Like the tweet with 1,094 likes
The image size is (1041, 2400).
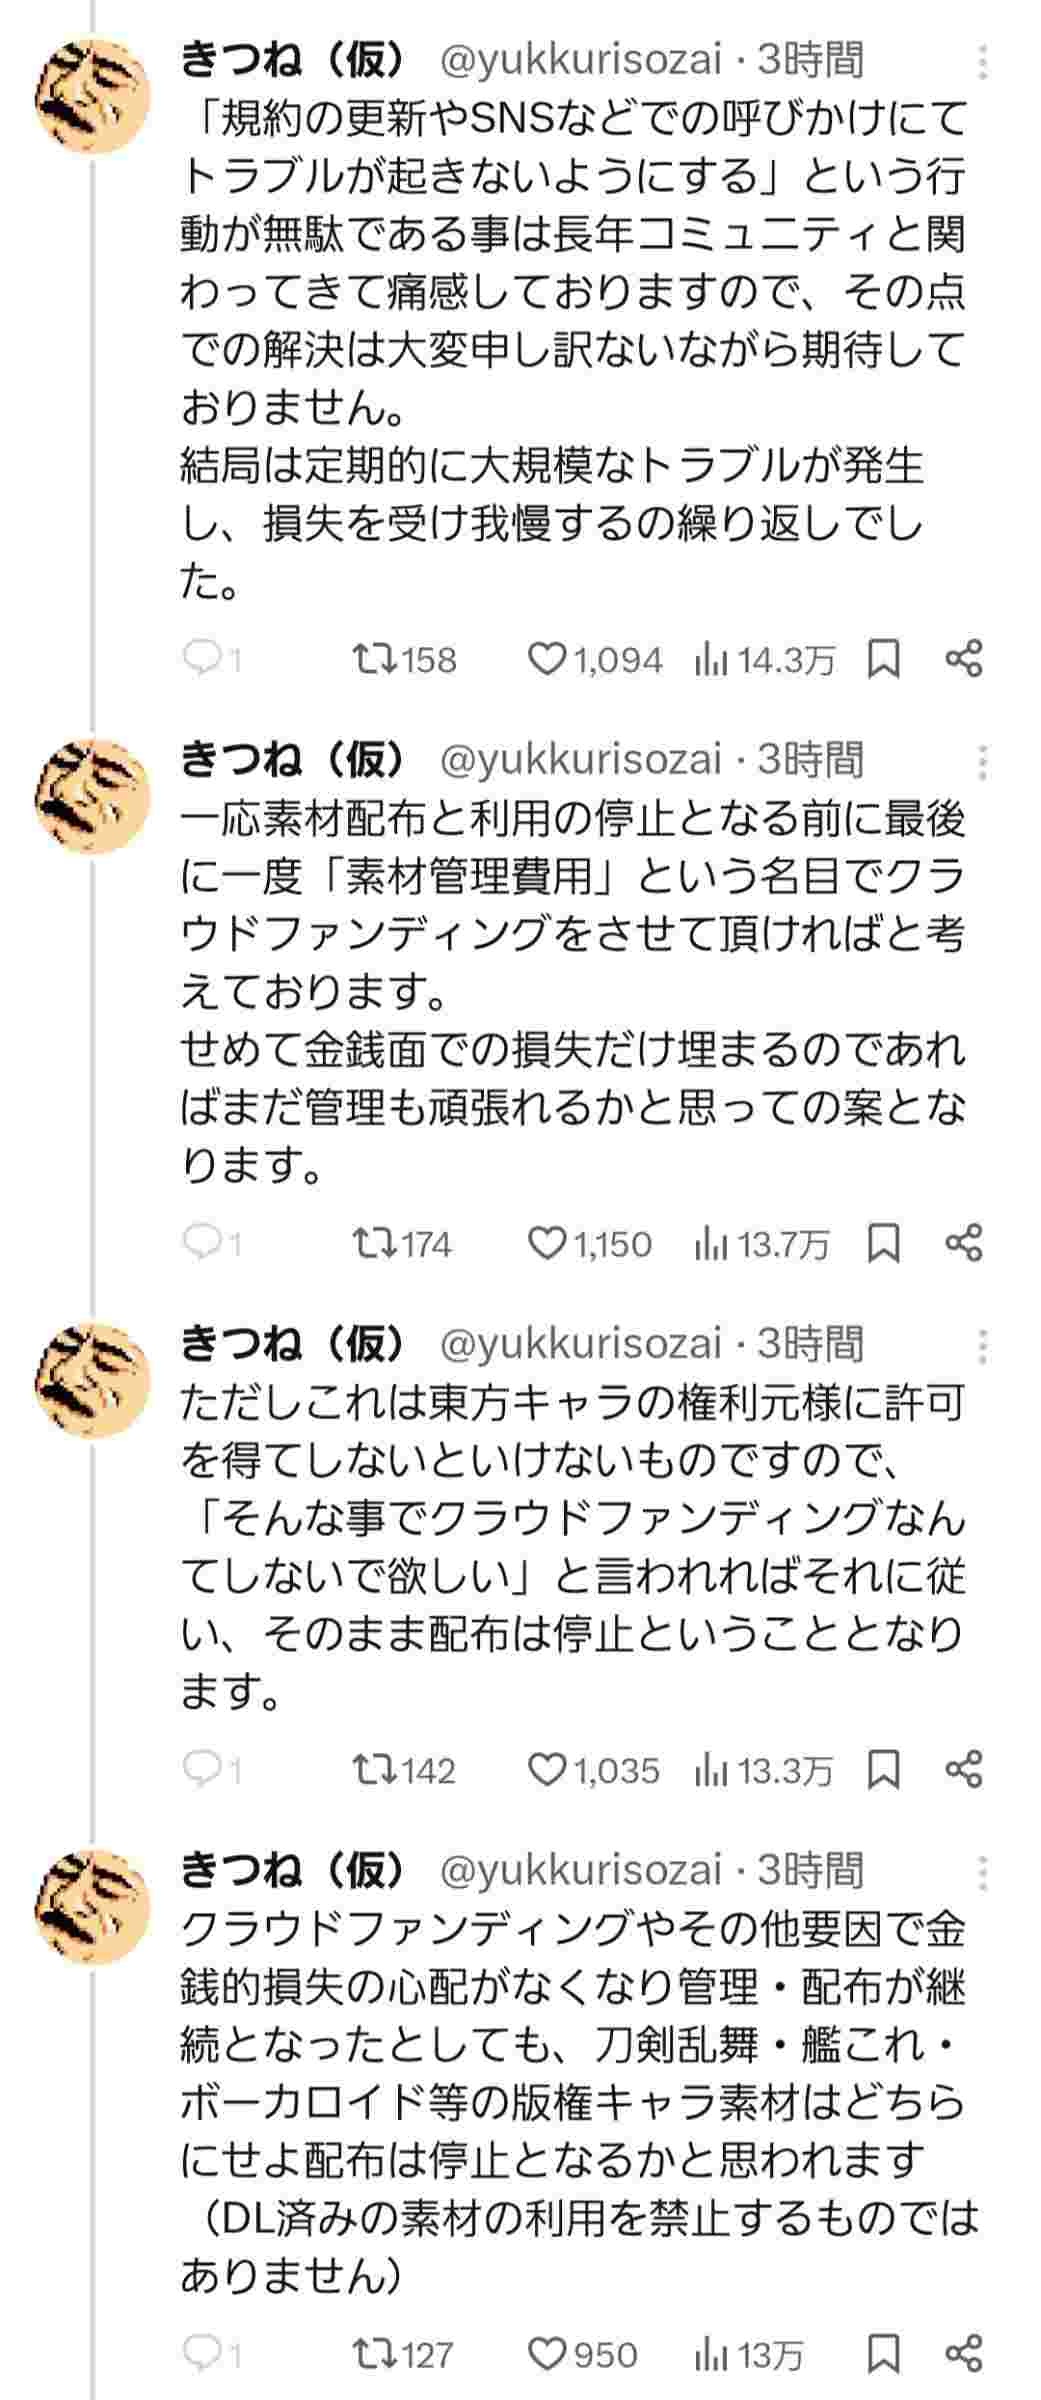(x=547, y=660)
